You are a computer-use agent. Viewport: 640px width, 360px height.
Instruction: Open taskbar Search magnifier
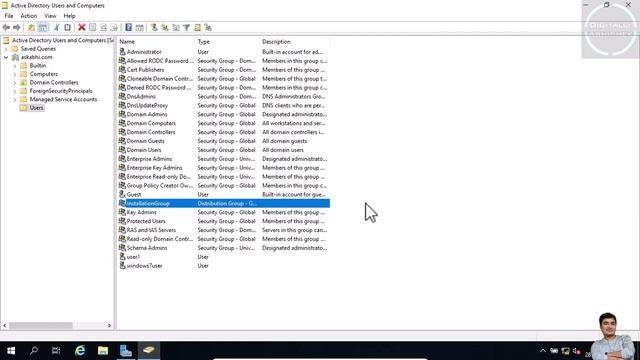(x=34, y=351)
